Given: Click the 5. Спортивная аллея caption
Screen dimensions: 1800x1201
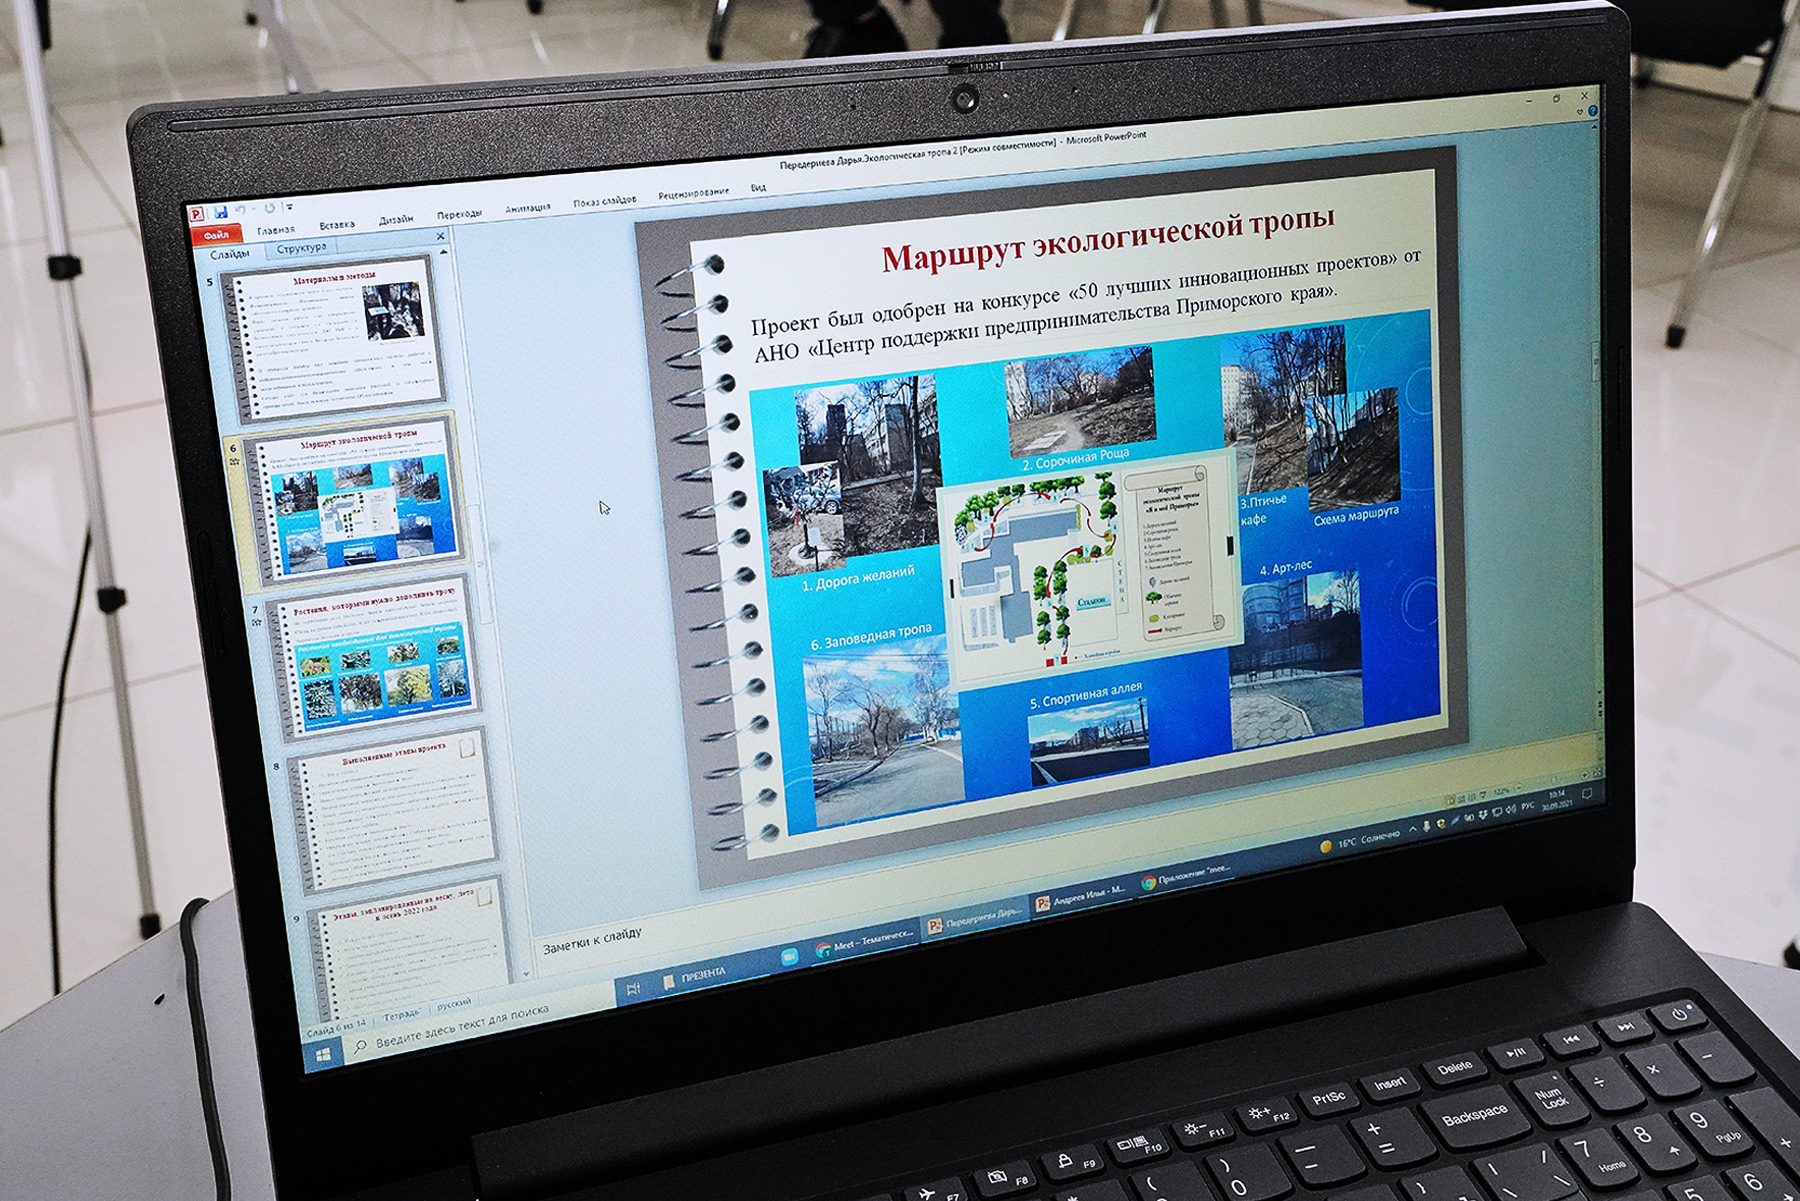Looking at the screenshot, I should [1085, 696].
